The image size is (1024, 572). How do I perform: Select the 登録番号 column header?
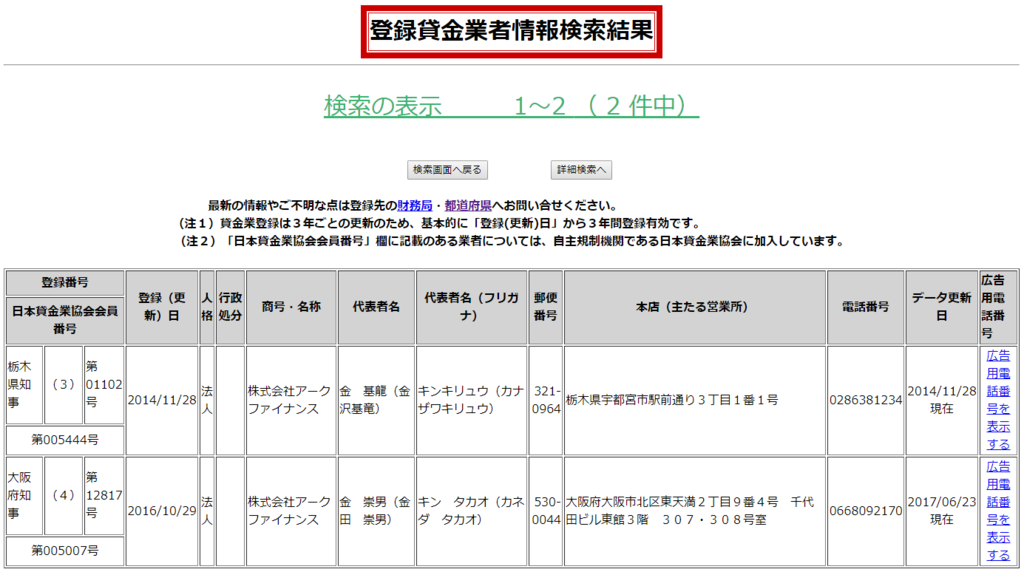click(65, 283)
